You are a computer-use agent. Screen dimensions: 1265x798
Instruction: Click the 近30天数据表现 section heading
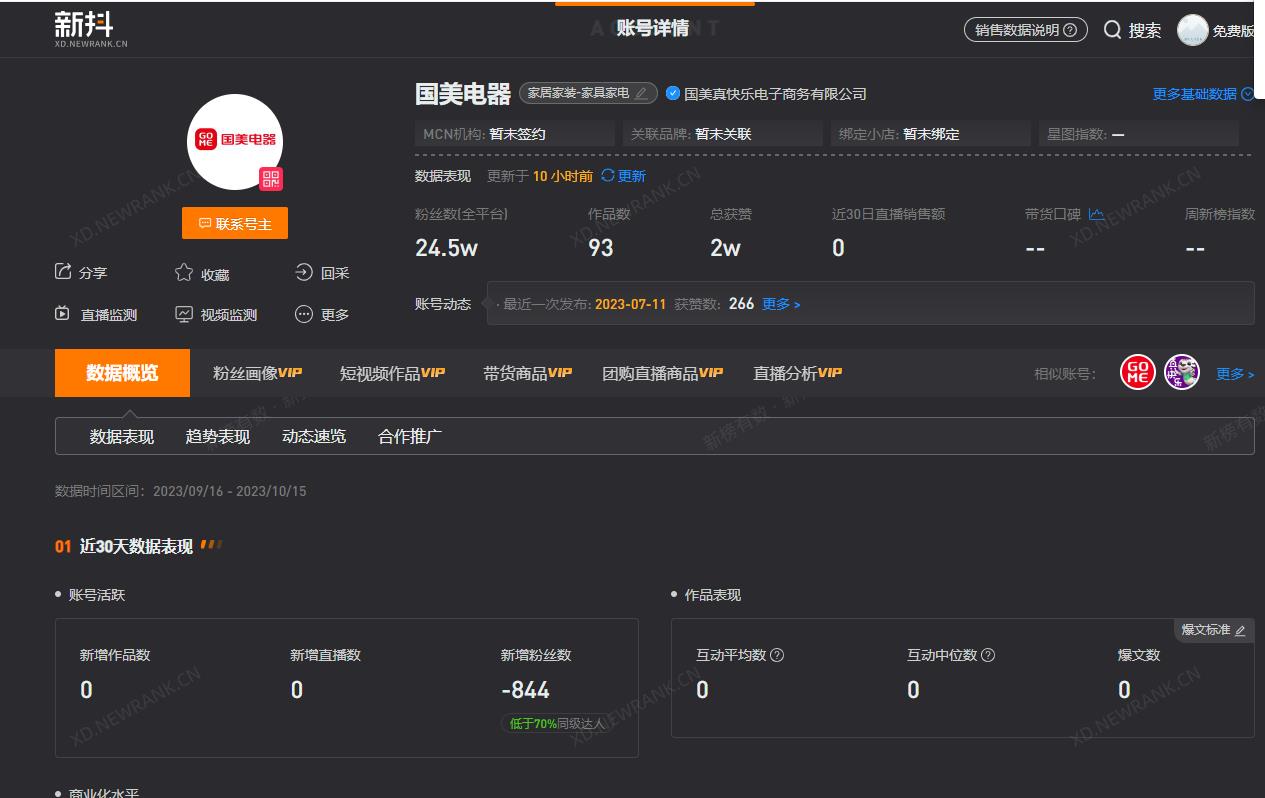[x=136, y=547]
